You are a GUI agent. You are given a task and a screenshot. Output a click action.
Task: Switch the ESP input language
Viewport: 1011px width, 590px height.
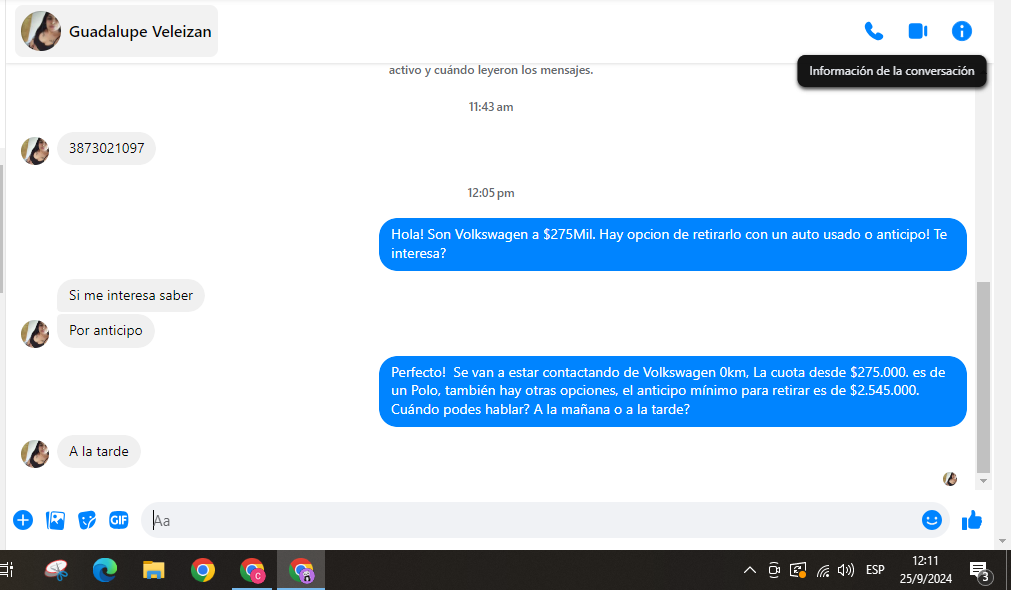point(875,570)
